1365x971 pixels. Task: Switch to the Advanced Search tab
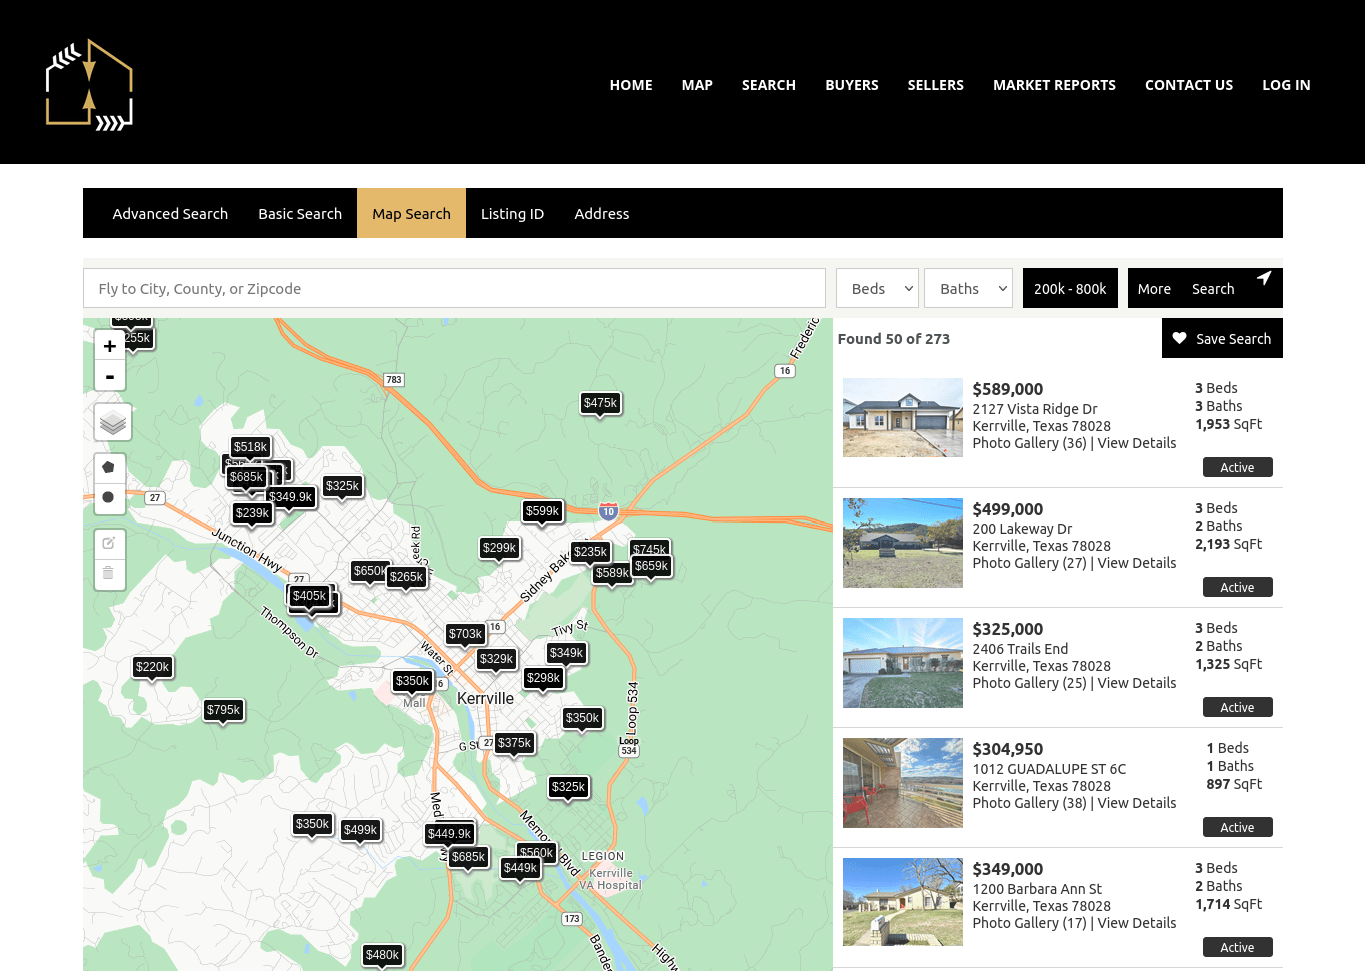pos(170,214)
